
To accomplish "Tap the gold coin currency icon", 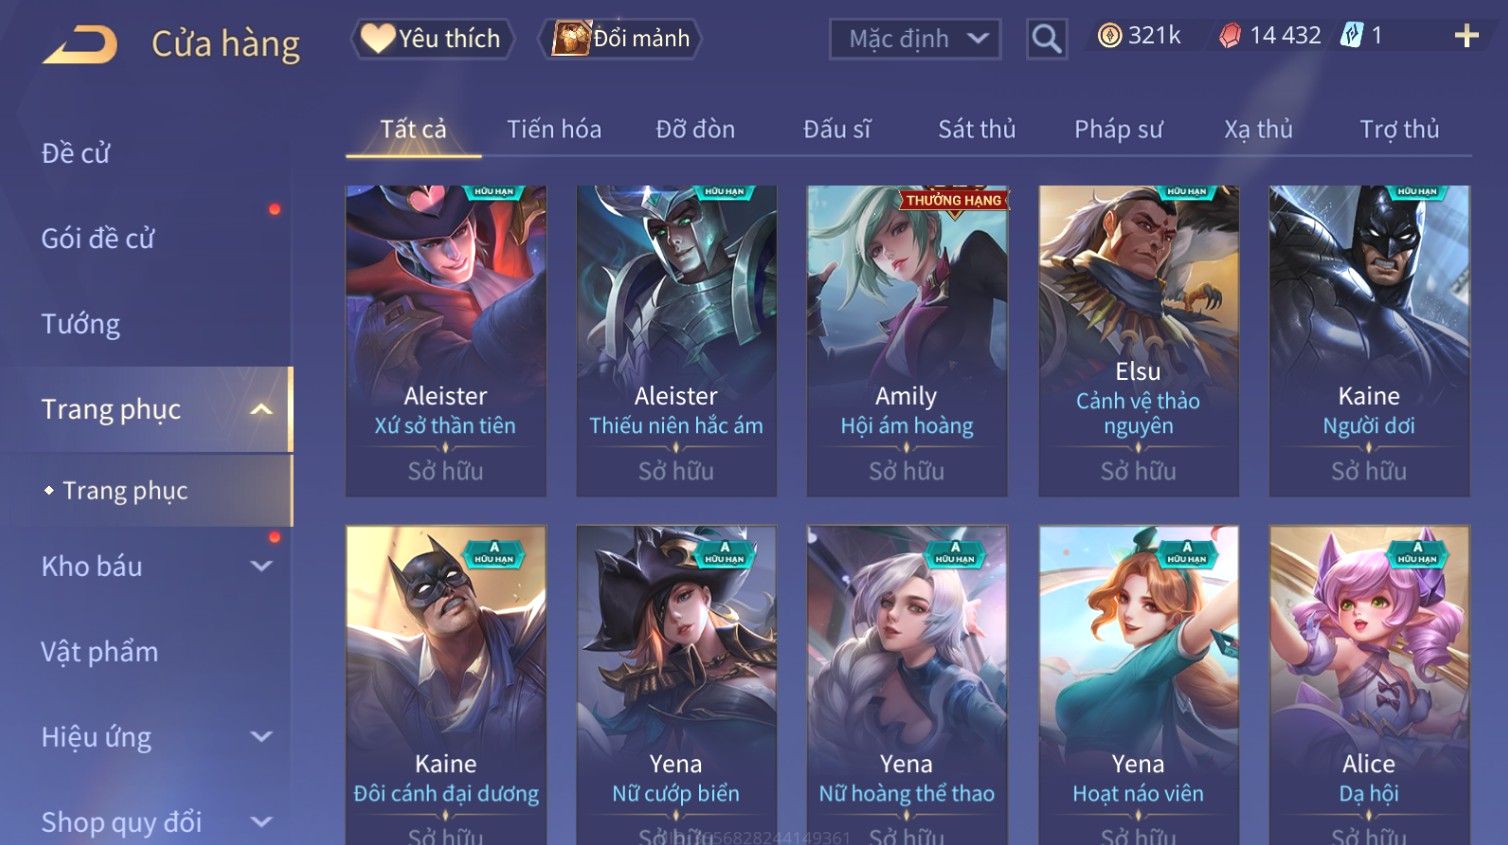I will tap(1109, 36).
